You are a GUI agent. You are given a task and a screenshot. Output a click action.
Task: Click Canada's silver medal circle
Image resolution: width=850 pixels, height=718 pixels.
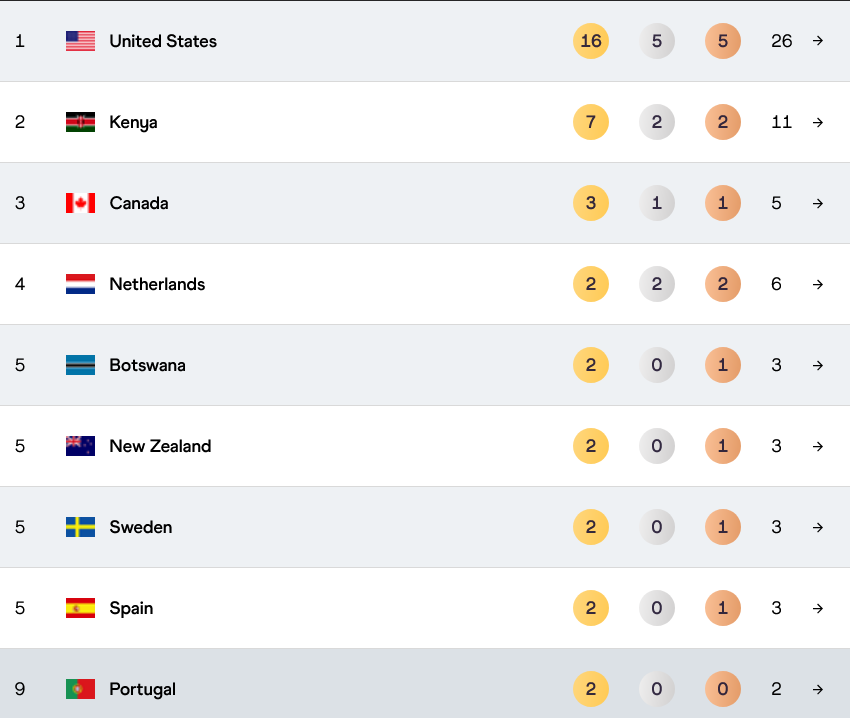coord(657,203)
